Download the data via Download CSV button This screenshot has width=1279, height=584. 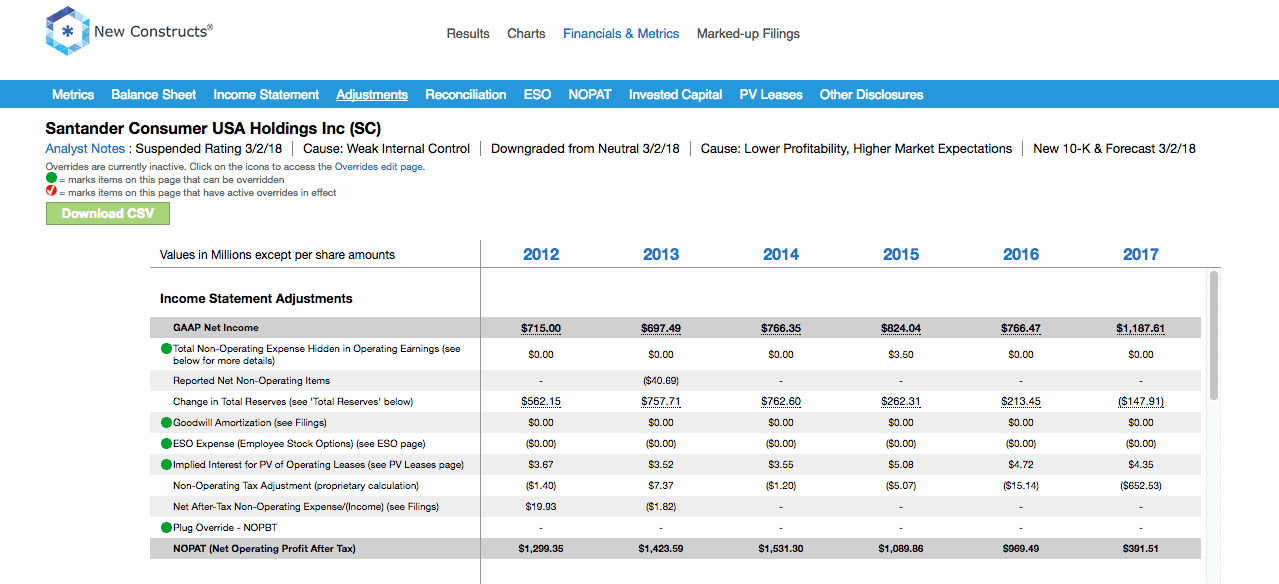point(108,213)
